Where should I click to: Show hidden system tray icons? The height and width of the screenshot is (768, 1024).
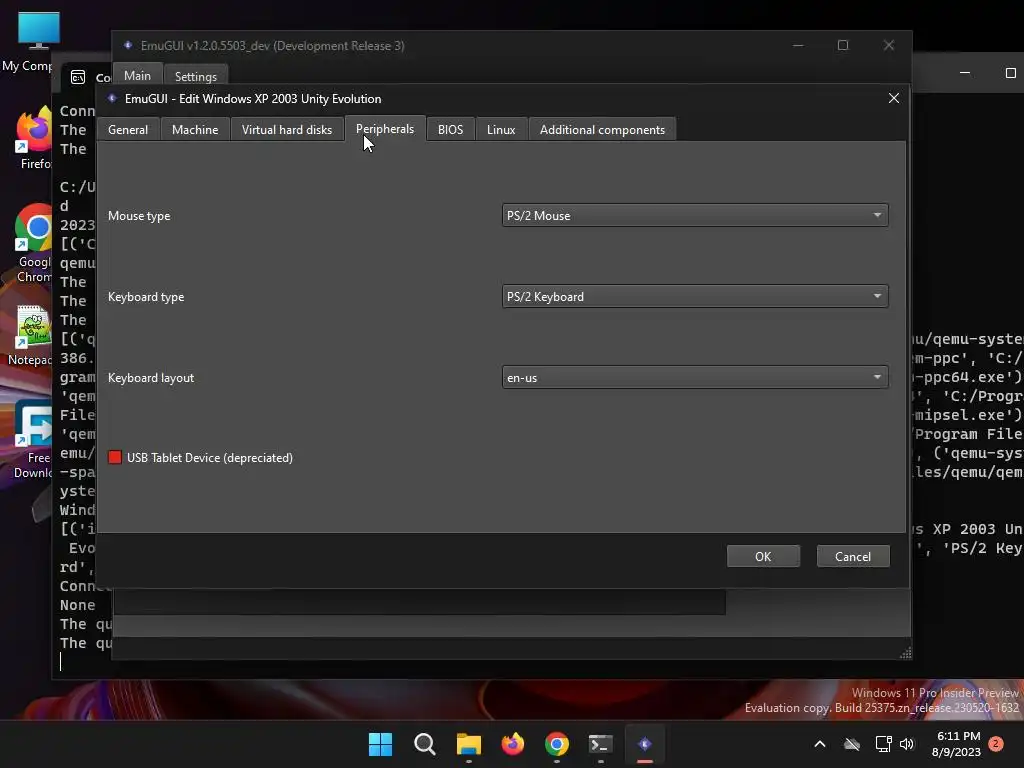coord(820,744)
